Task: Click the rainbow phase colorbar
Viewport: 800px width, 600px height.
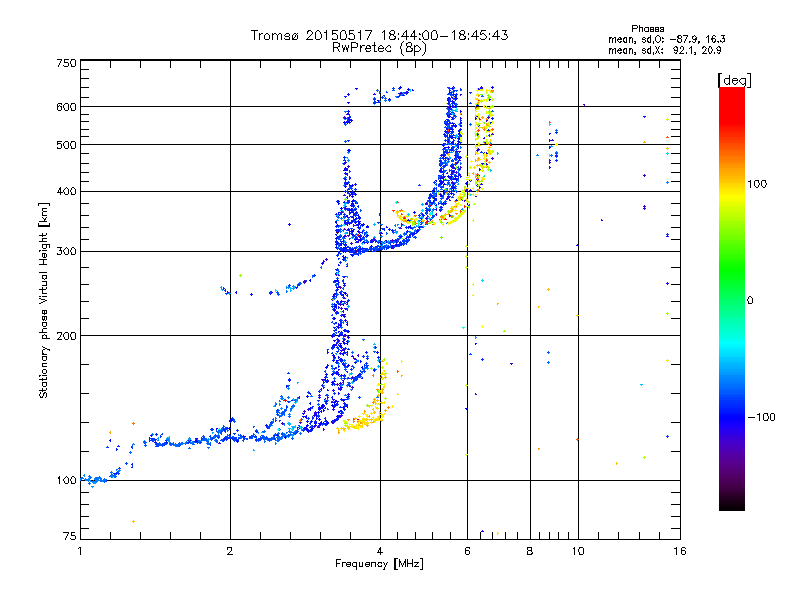Action: coord(732,299)
